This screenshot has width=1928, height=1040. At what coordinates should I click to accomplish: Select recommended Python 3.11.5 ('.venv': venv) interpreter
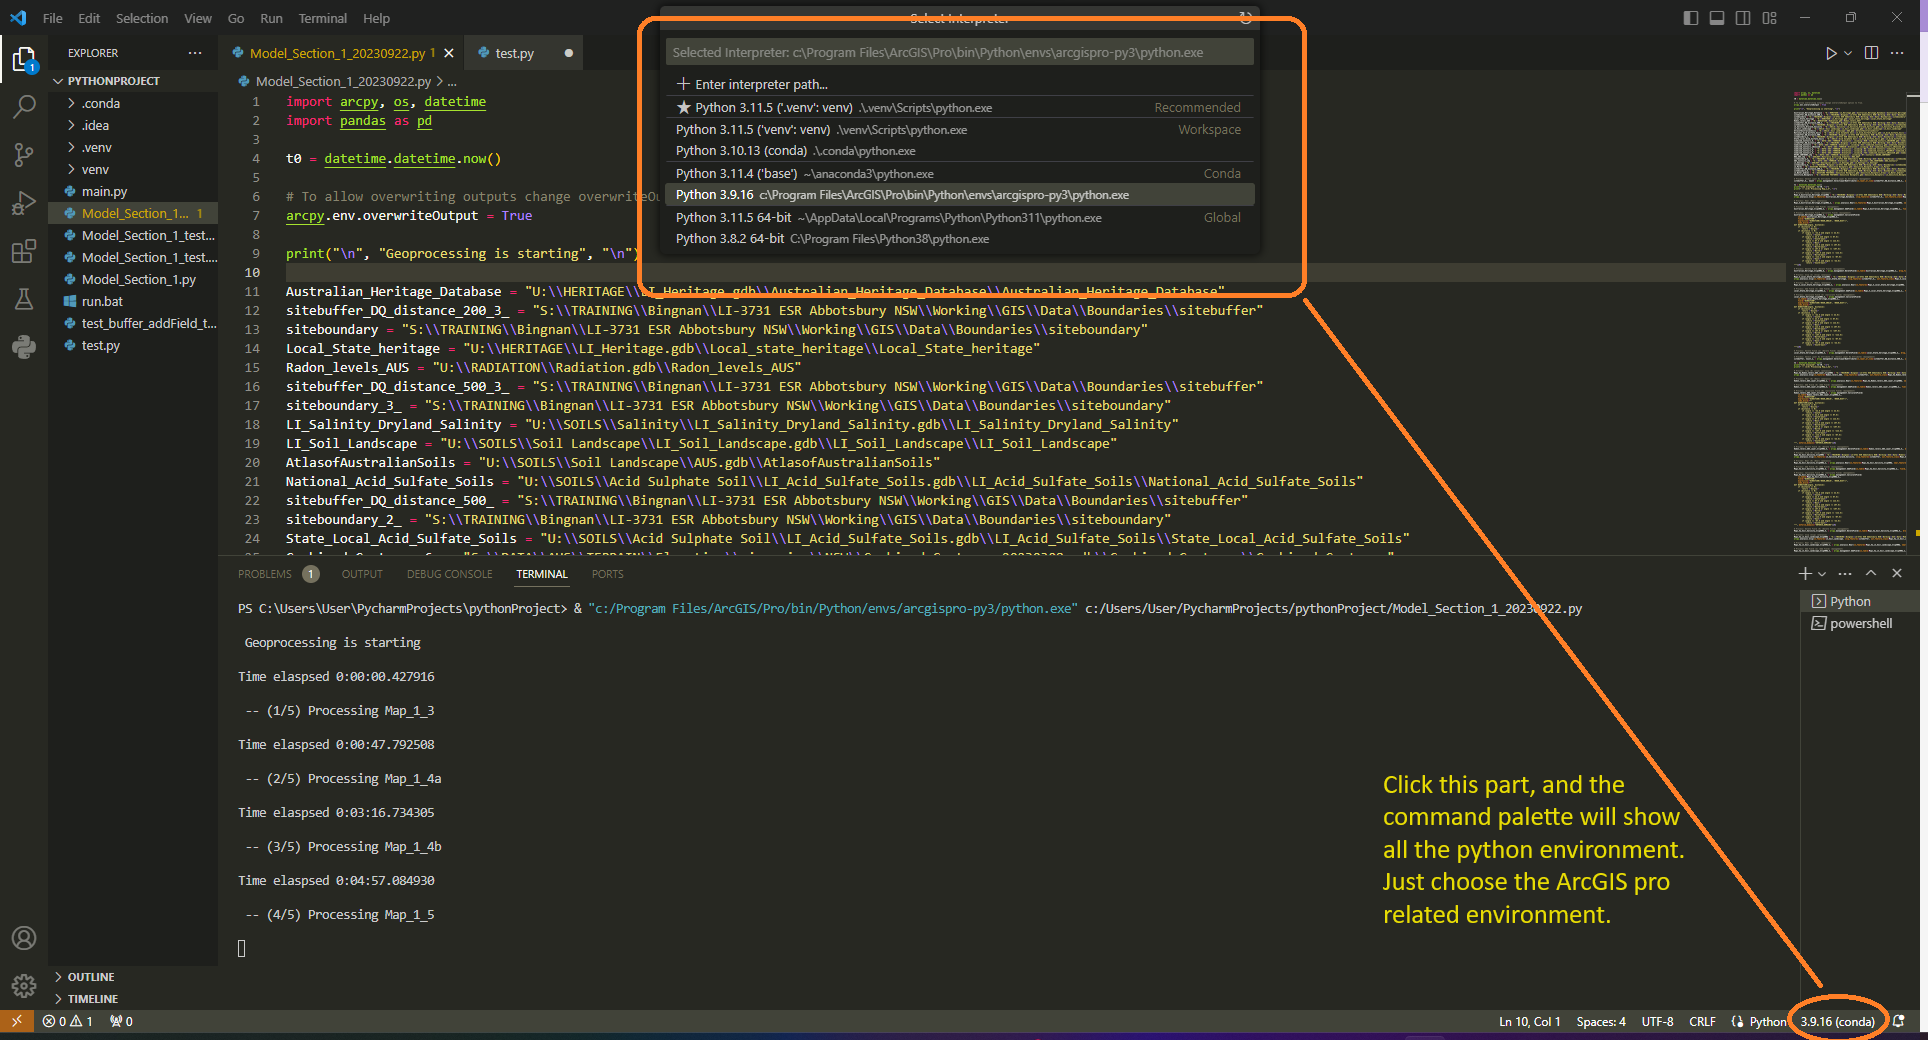tap(960, 107)
